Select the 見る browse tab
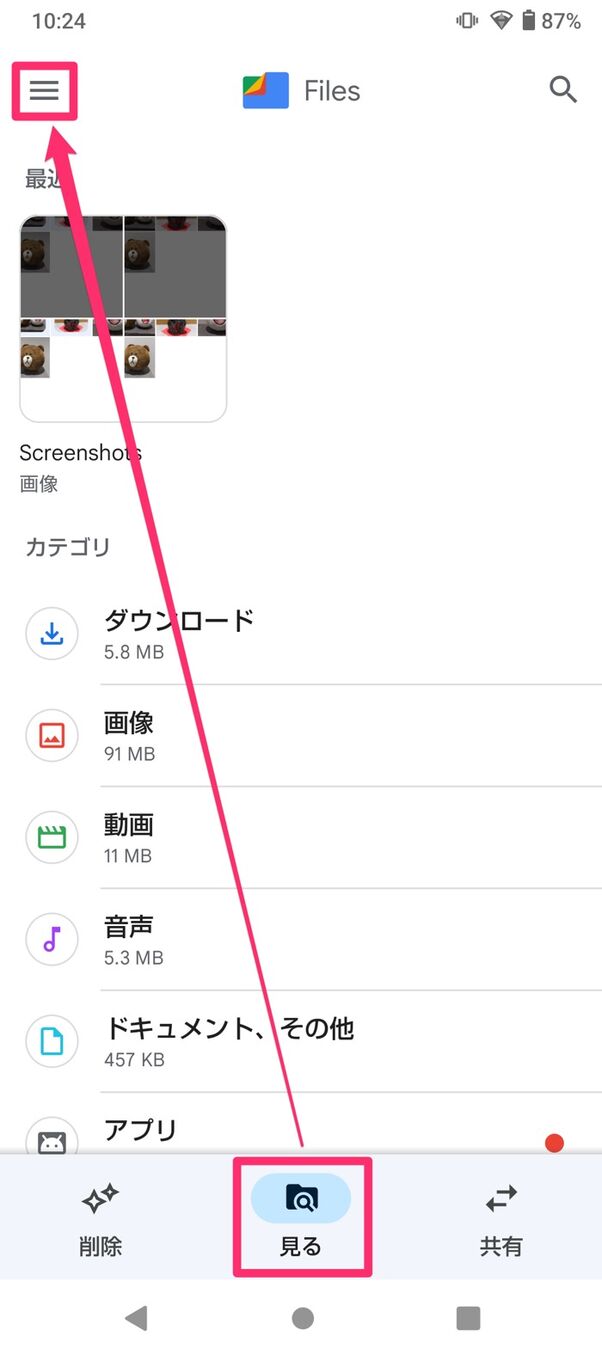 tap(301, 1215)
